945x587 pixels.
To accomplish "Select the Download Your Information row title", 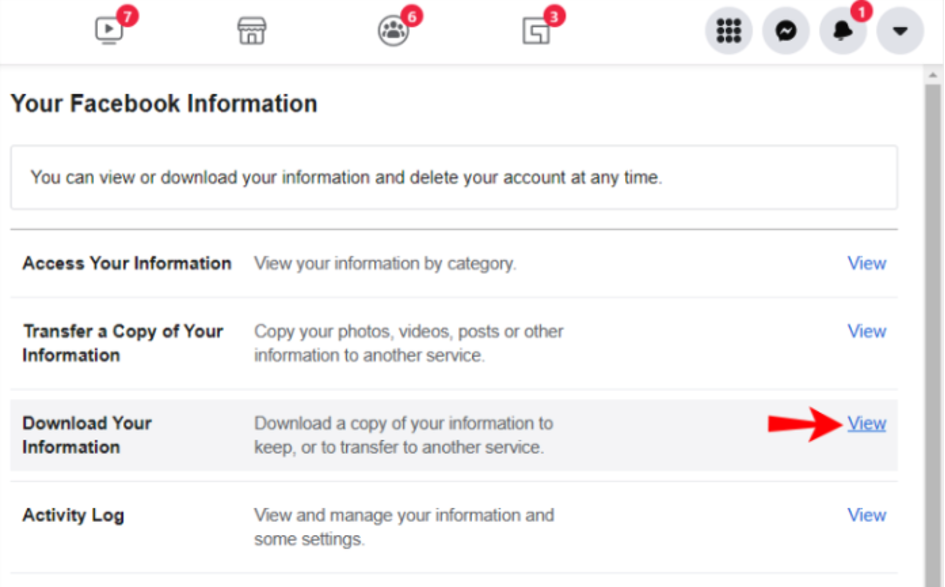I will [x=87, y=435].
